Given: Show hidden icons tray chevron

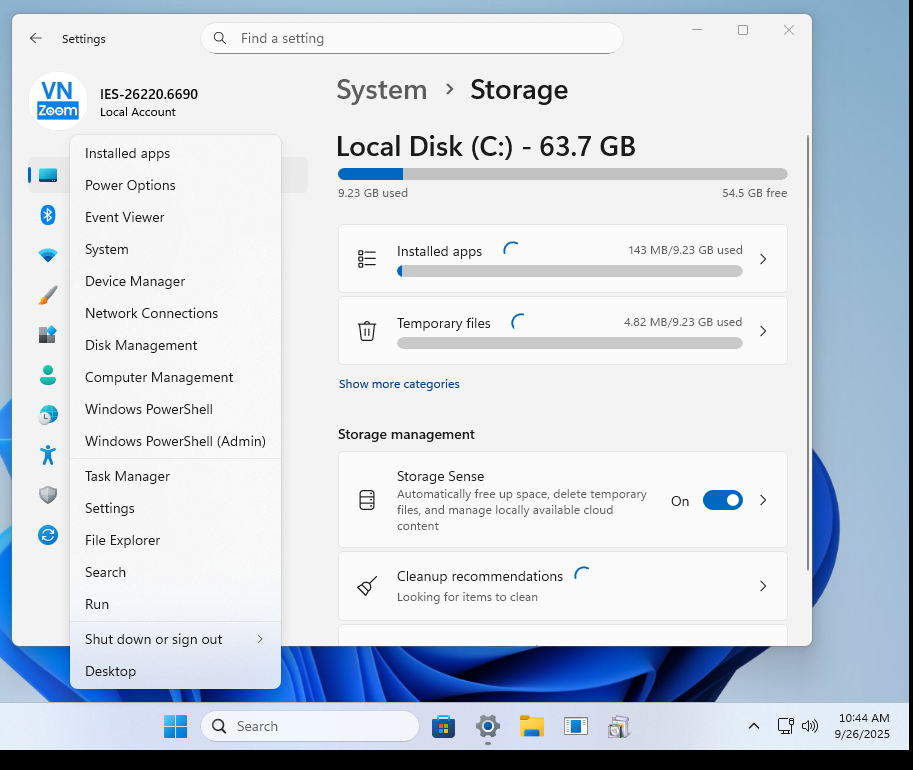Looking at the screenshot, I should (753, 726).
